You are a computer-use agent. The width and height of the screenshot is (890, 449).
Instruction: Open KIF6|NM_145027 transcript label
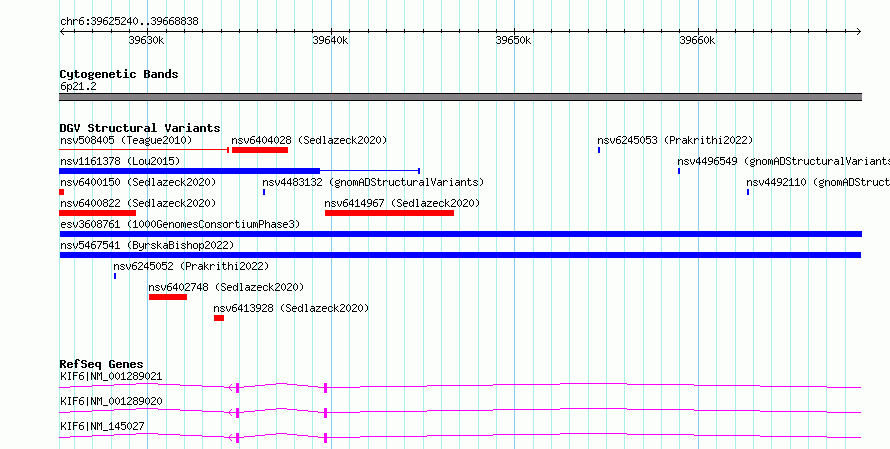(102, 426)
